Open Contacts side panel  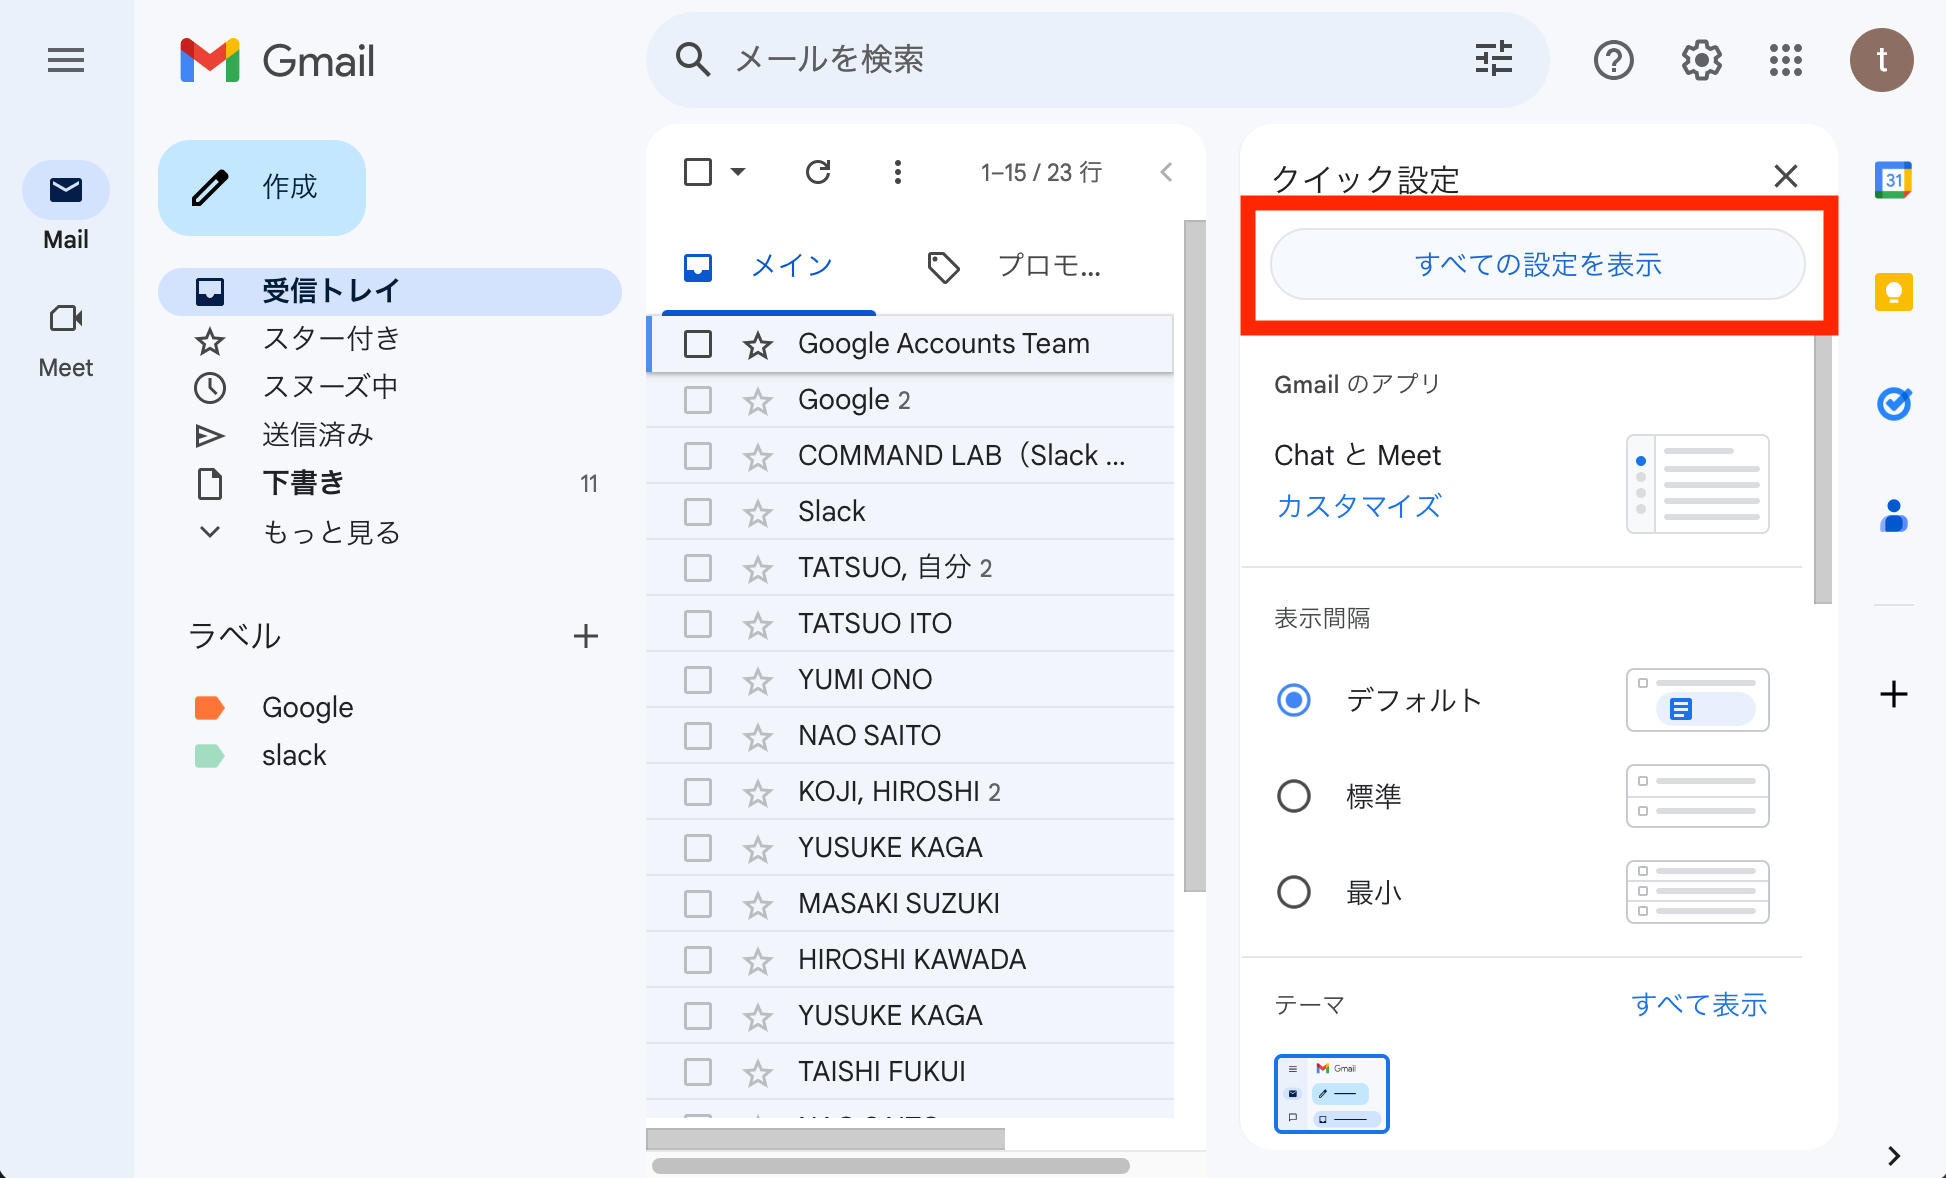[1893, 516]
